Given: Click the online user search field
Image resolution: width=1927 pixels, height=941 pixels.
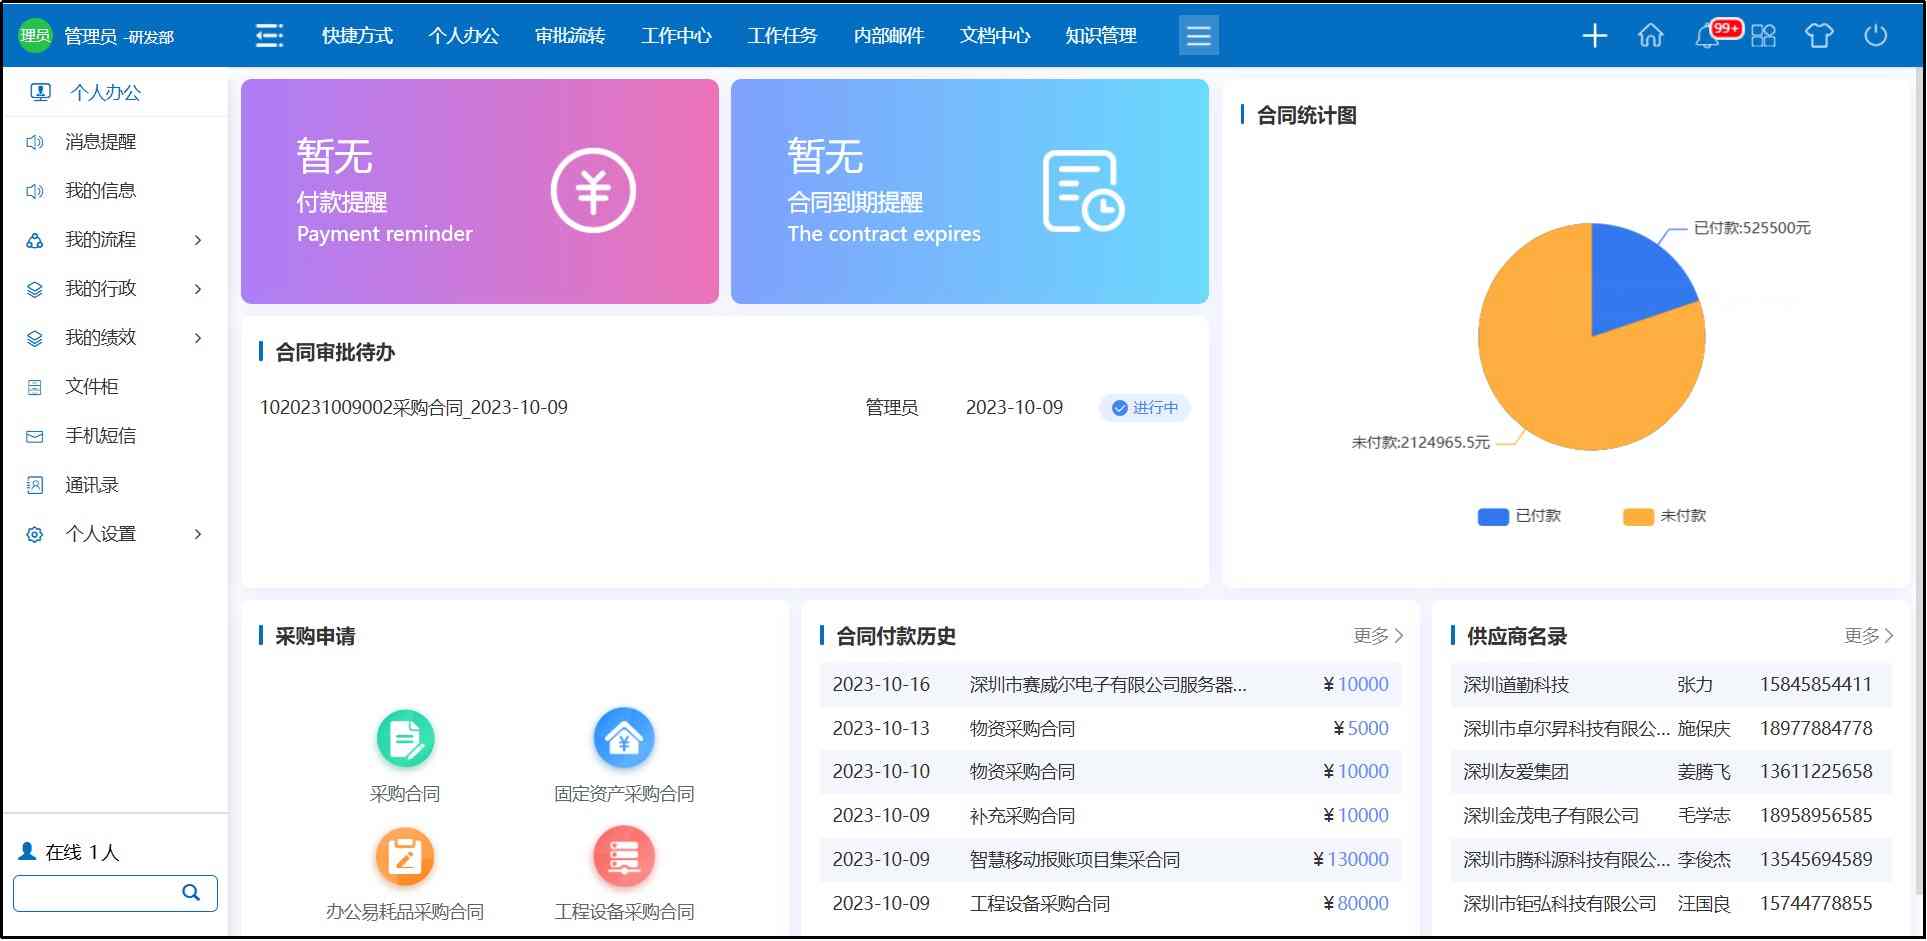Looking at the screenshot, I should (98, 893).
